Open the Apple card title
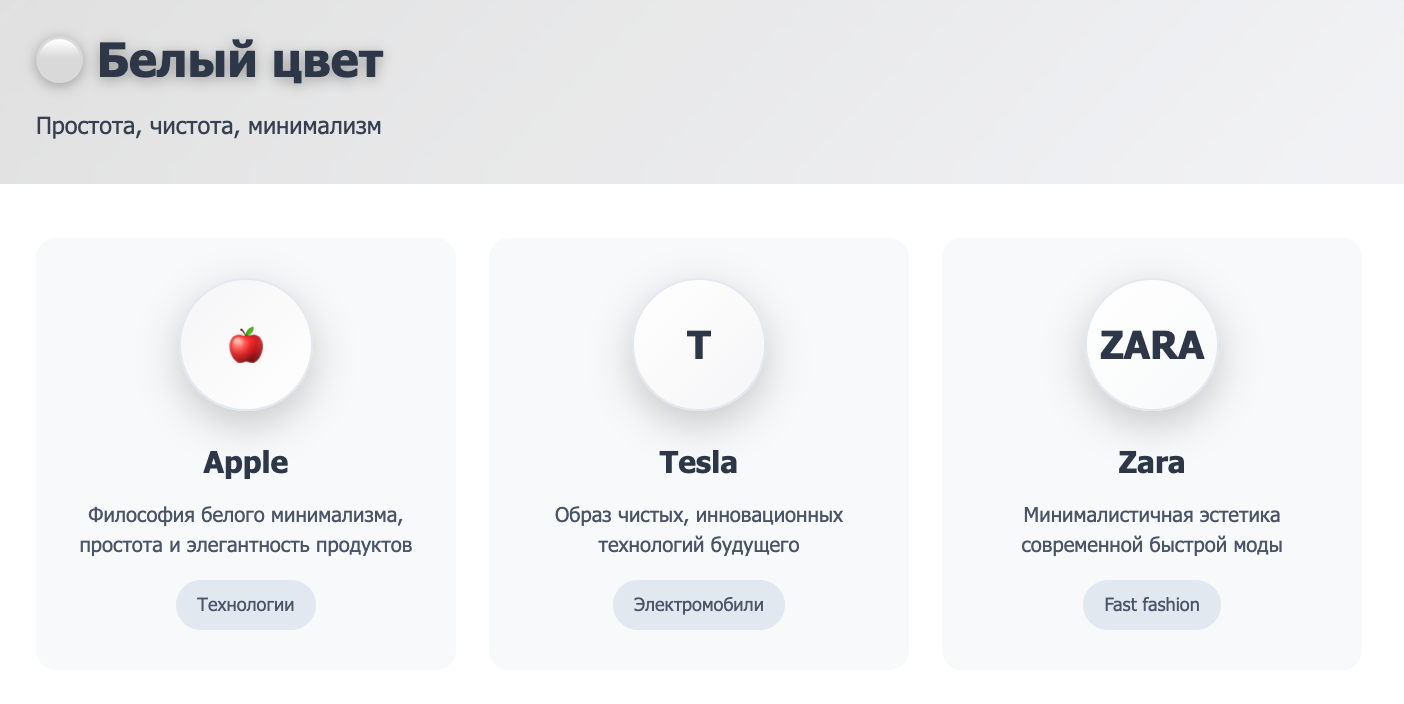Viewport: 1404px width, 704px height. (x=246, y=463)
